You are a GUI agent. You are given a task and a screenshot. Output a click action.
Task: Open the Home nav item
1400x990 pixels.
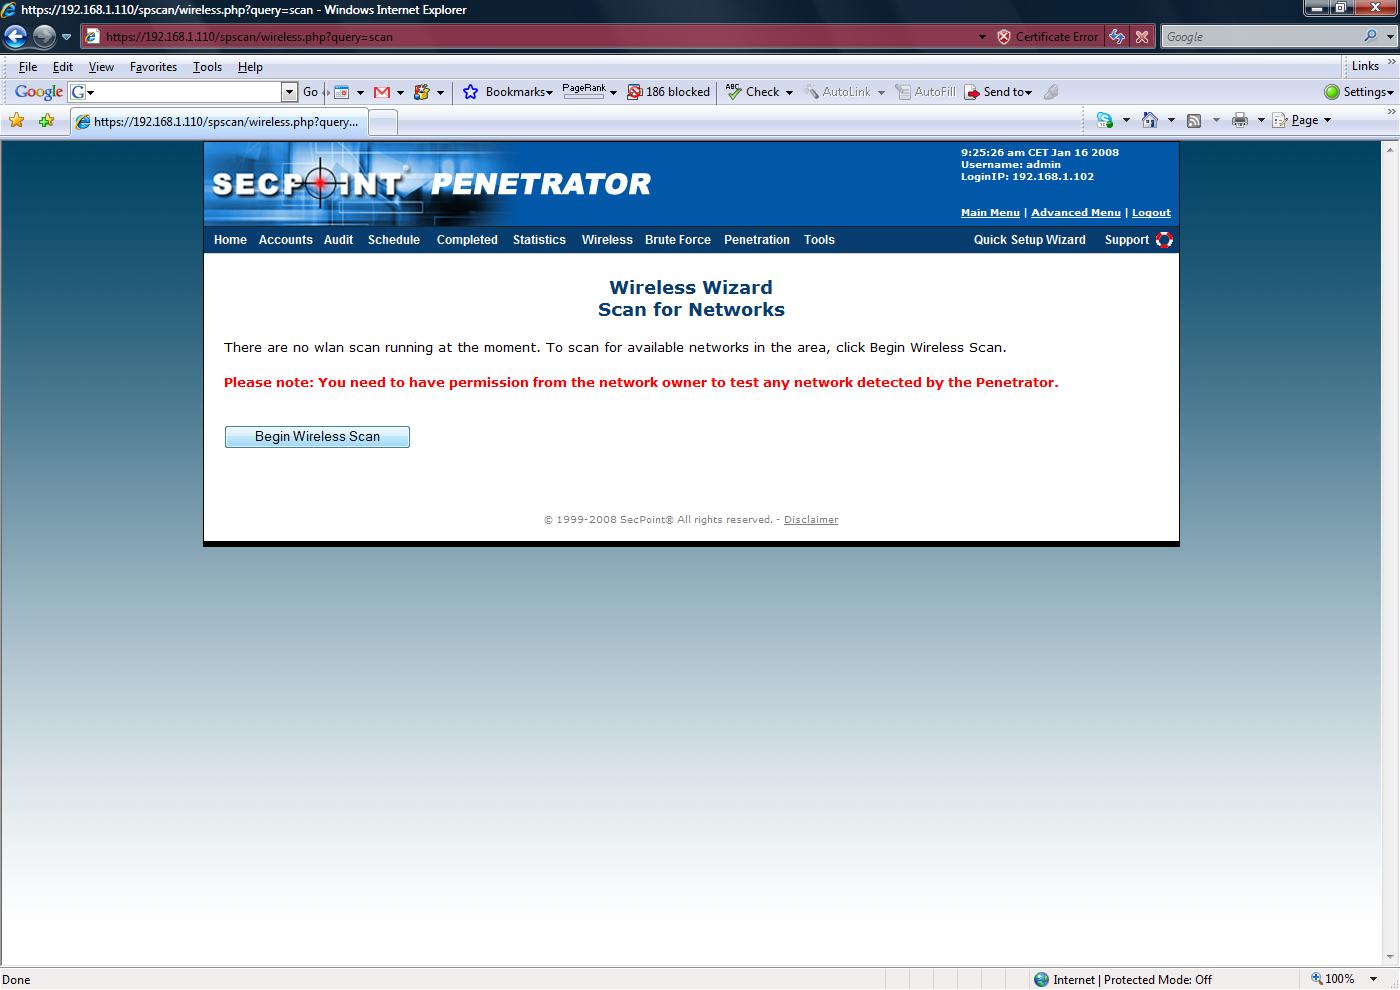pos(230,240)
